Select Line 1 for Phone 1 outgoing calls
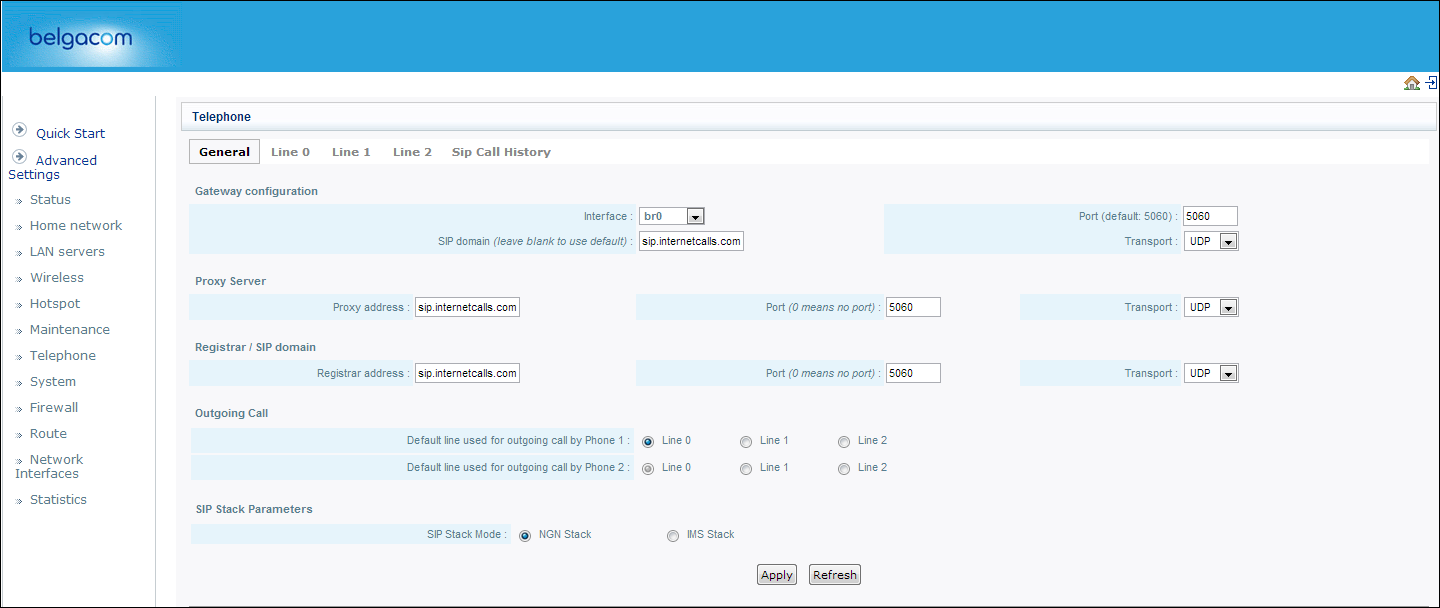Screen dimensions: 1440x608 pos(746,441)
